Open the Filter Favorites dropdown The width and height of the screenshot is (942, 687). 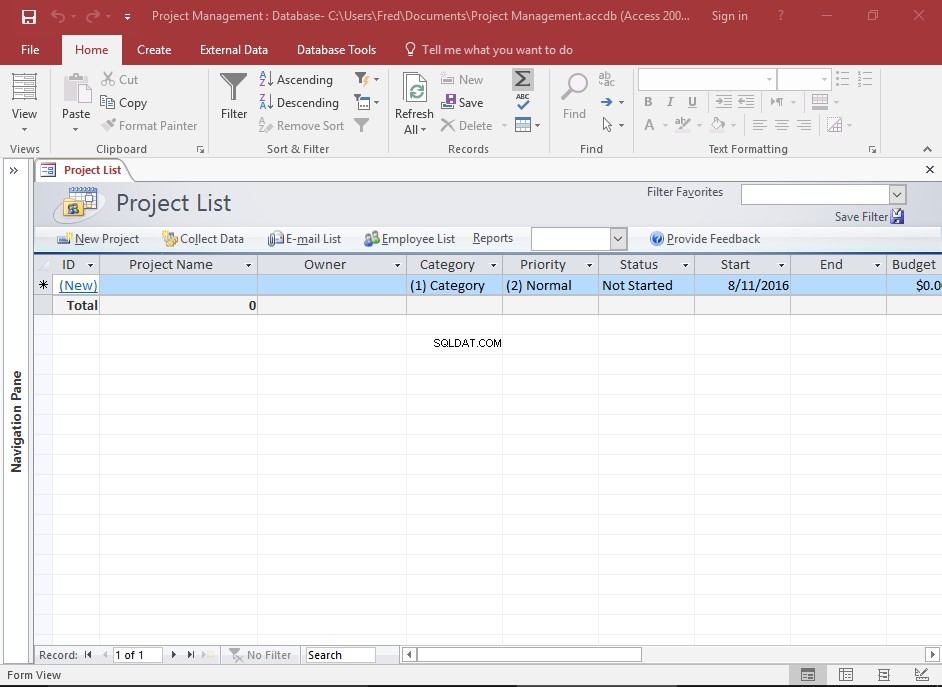click(898, 195)
